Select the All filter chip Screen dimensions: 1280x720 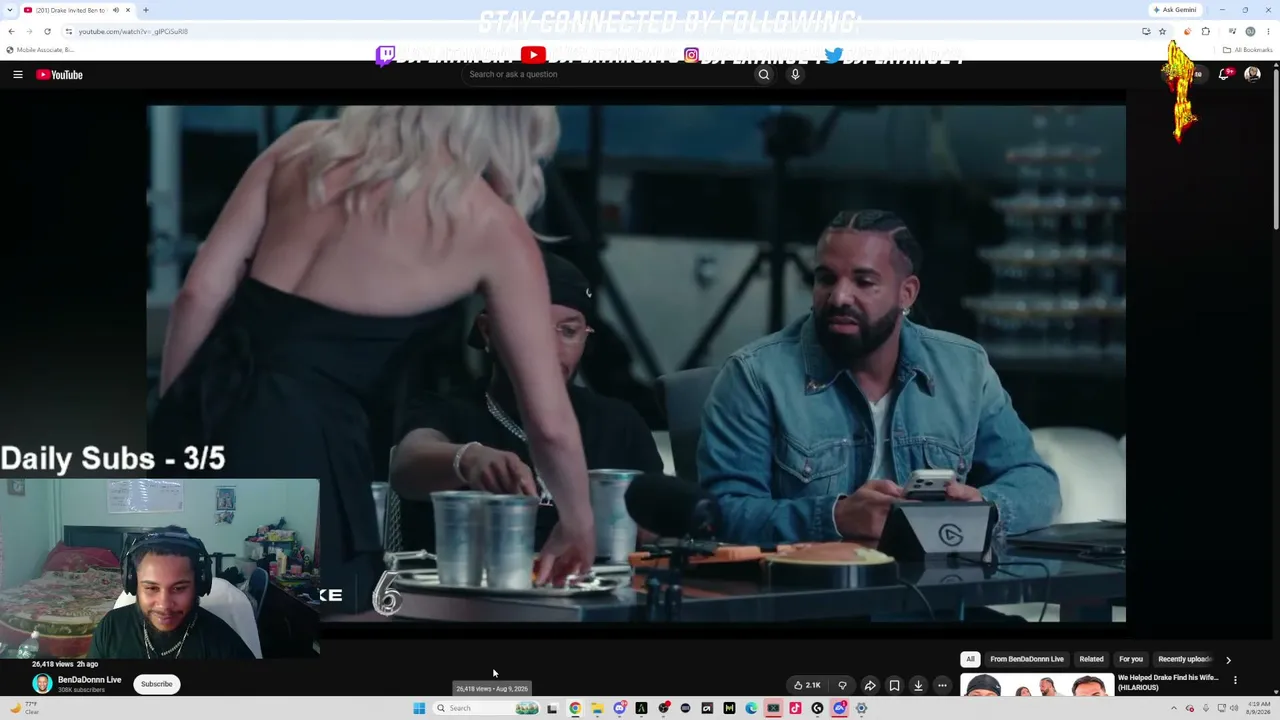970,659
